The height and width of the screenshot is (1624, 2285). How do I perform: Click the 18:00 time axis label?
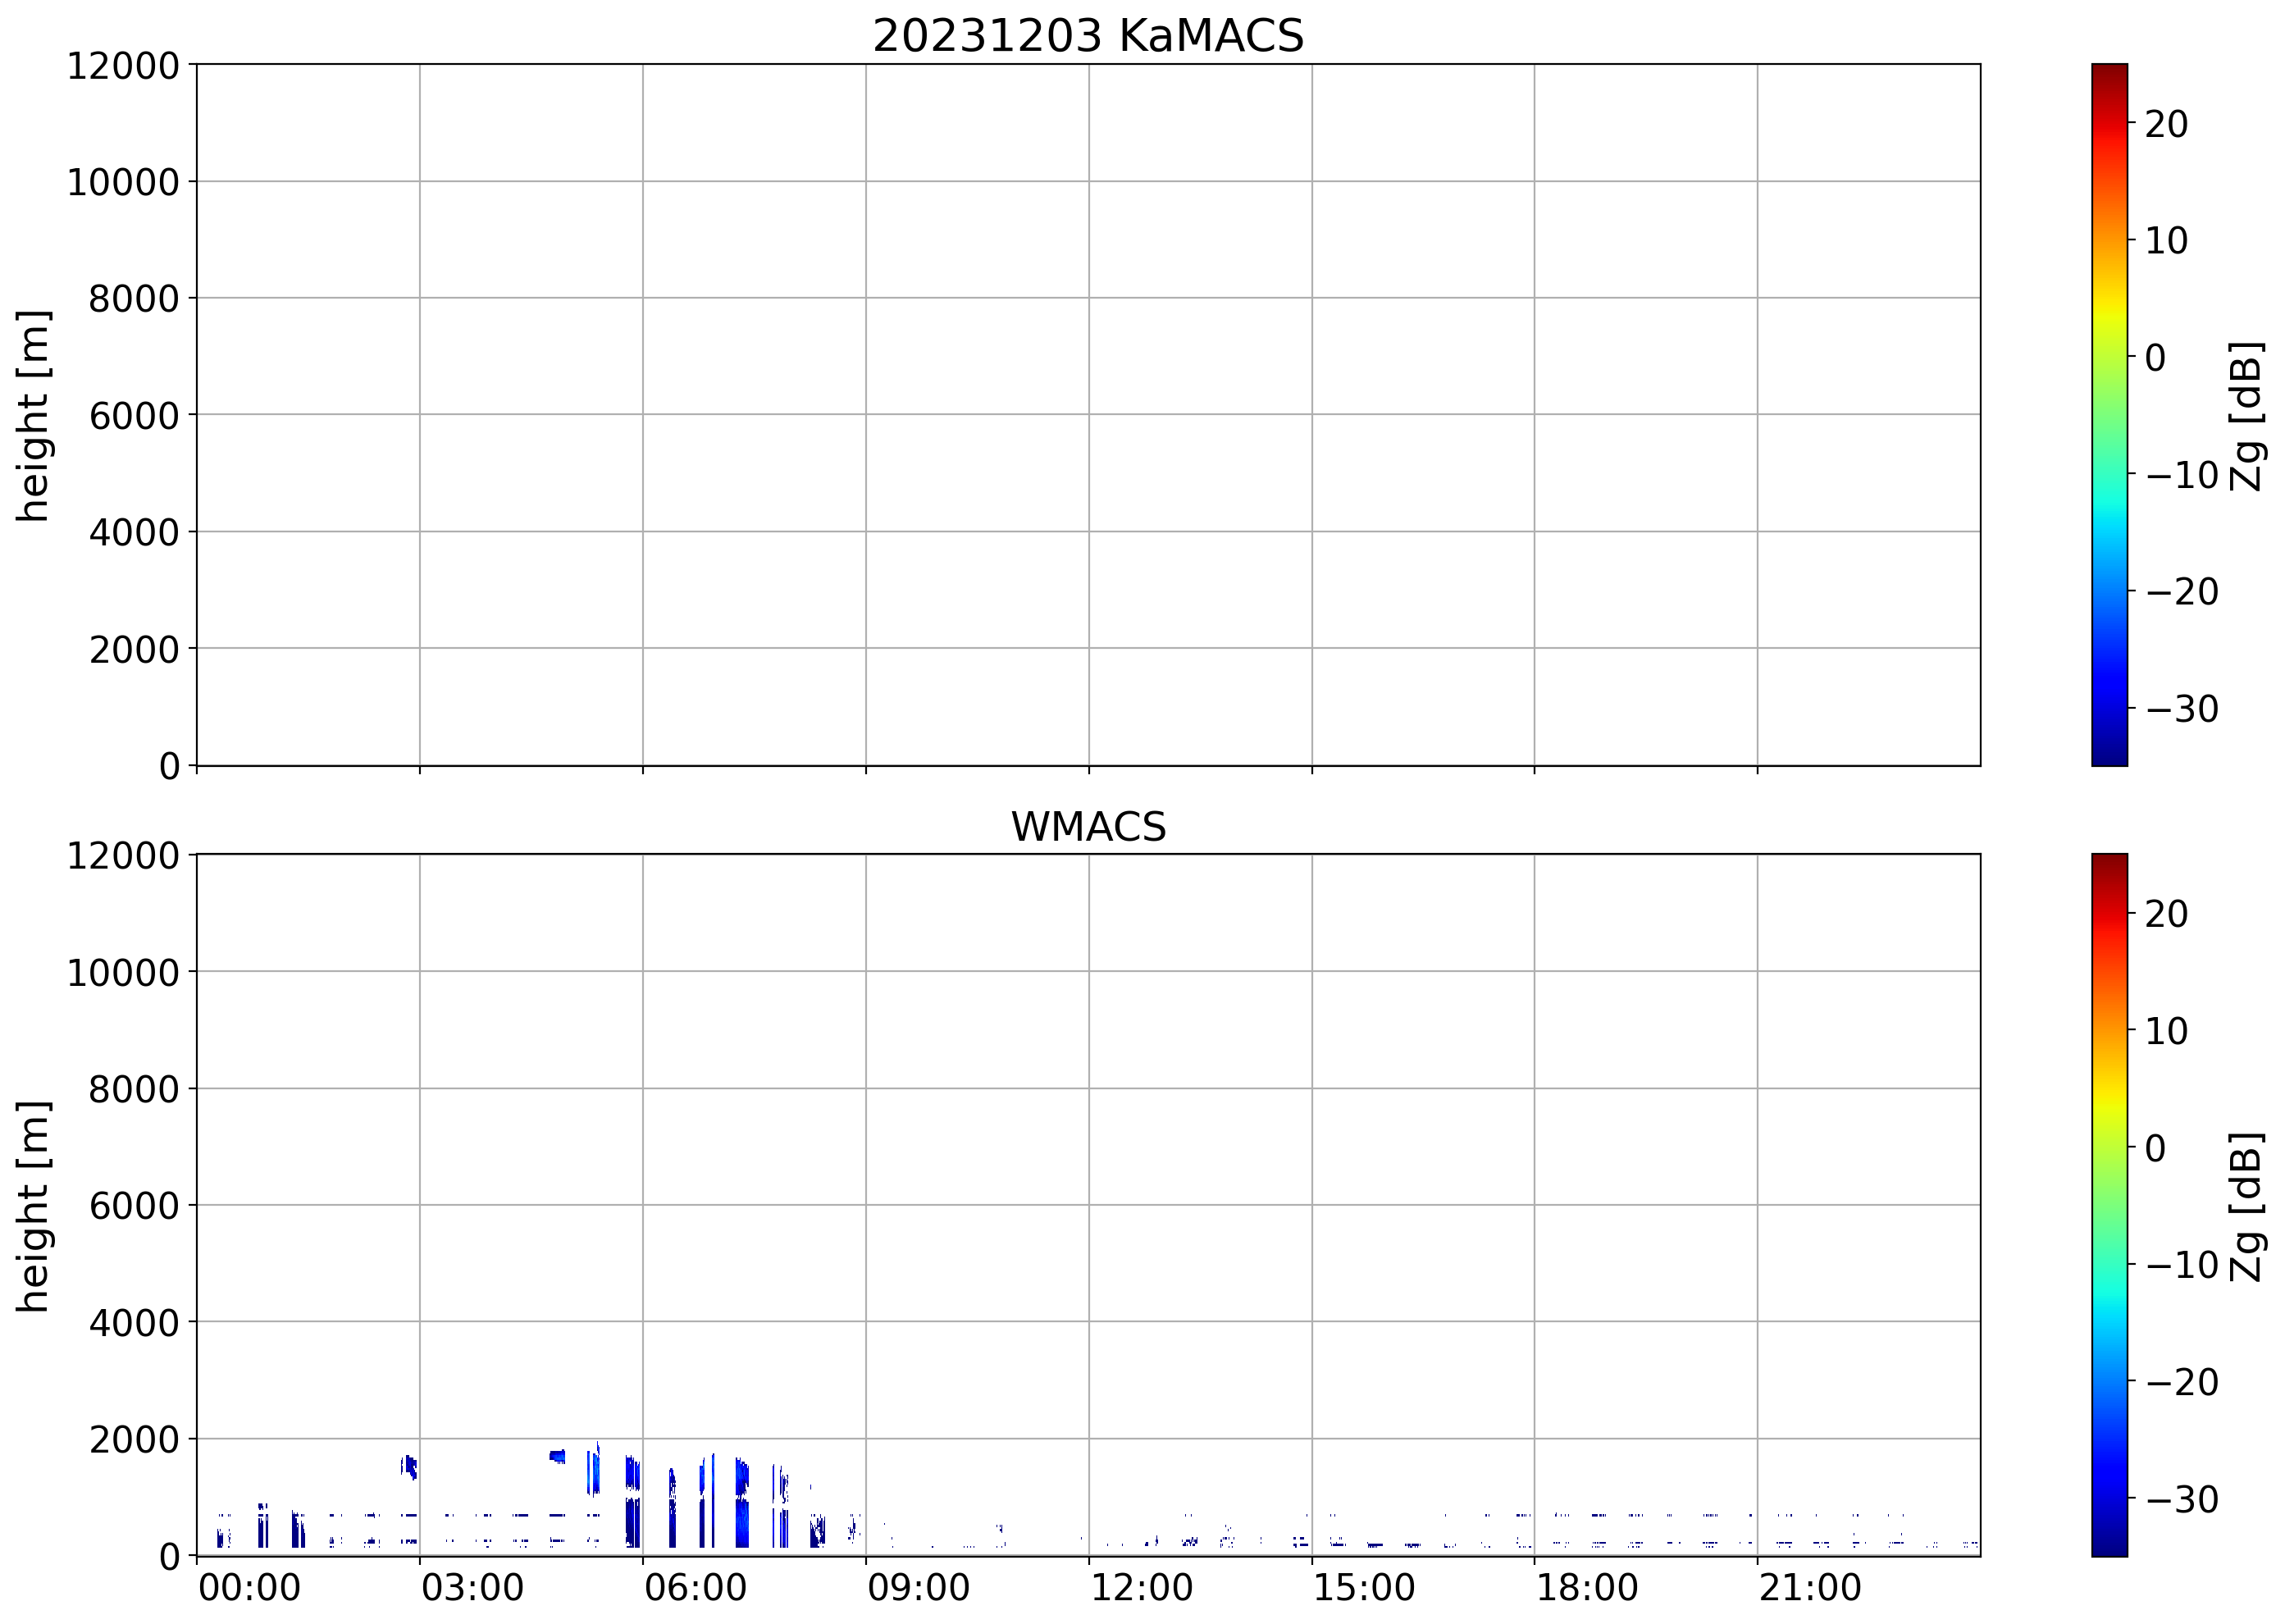[x=1587, y=1587]
